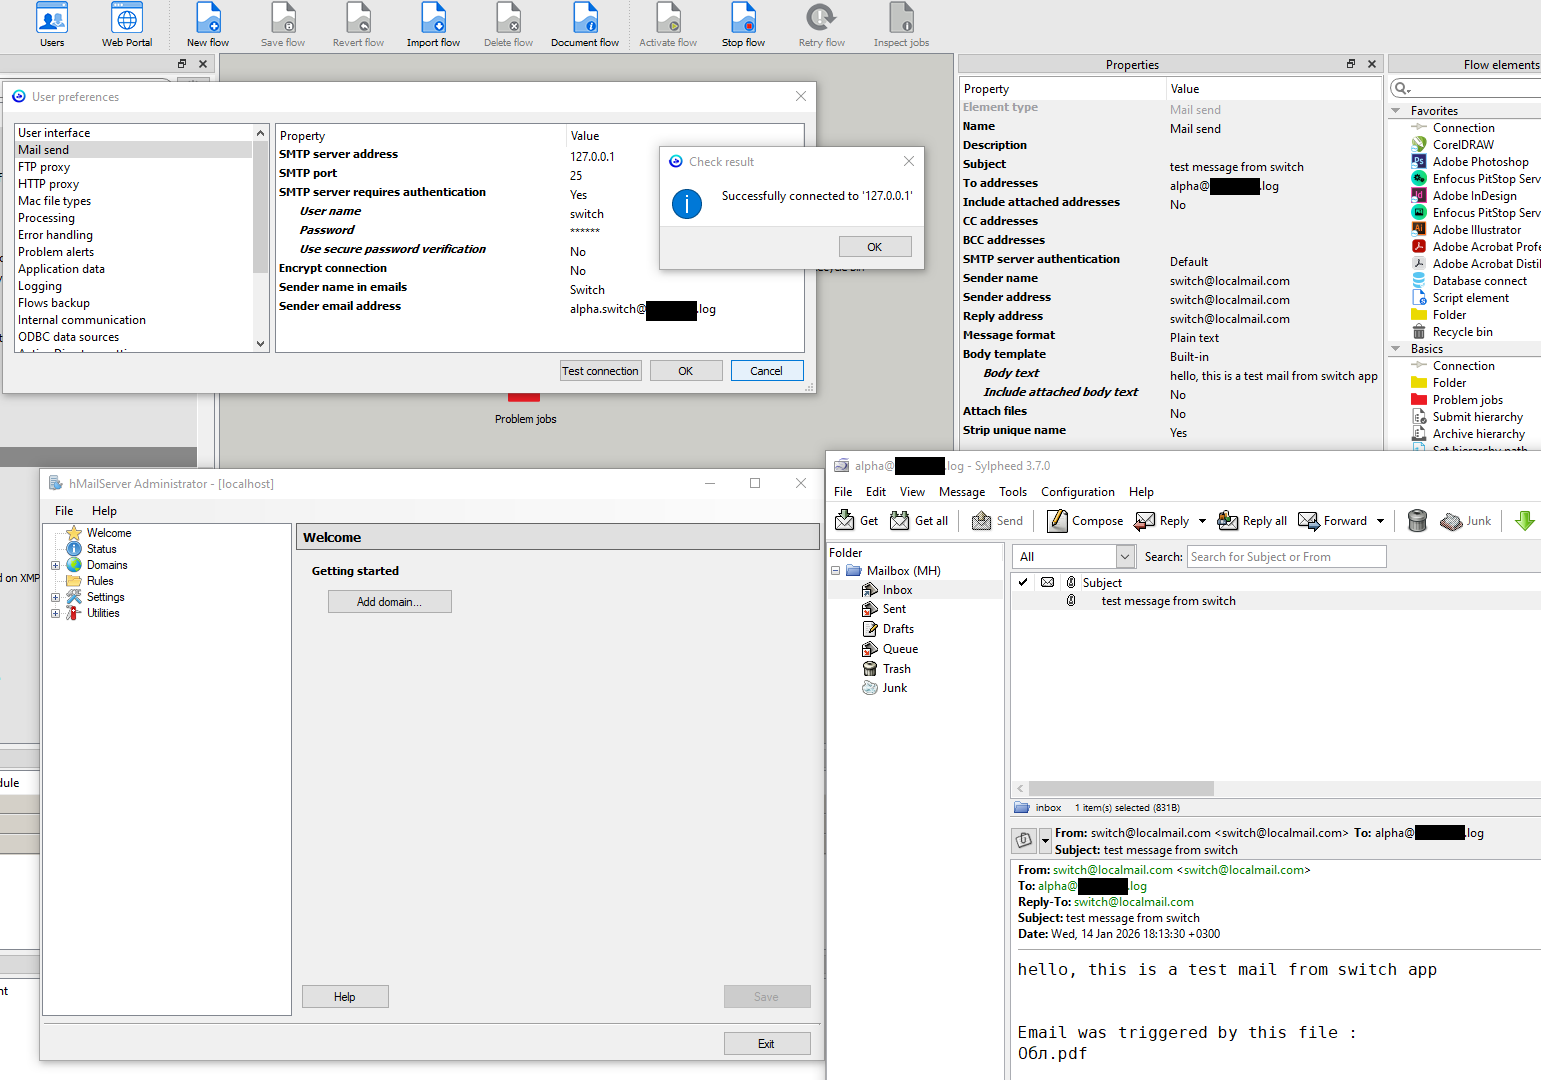The image size is (1541, 1080).
Task: Expand the Domains tree node
Action: pos(56,565)
